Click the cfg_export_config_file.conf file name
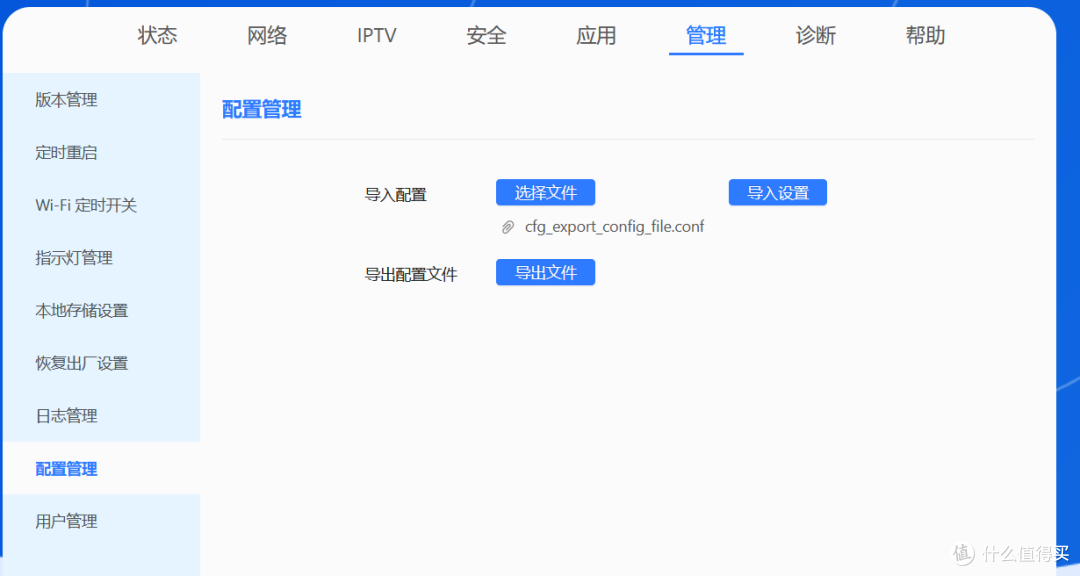Image resolution: width=1080 pixels, height=576 pixels. pos(614,227)
